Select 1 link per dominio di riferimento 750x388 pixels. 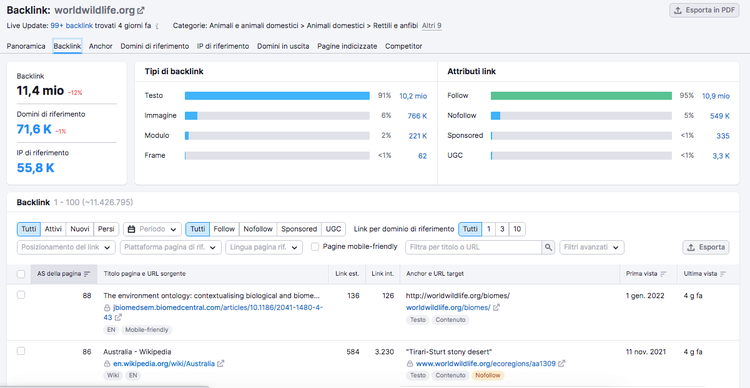[488, 229]
